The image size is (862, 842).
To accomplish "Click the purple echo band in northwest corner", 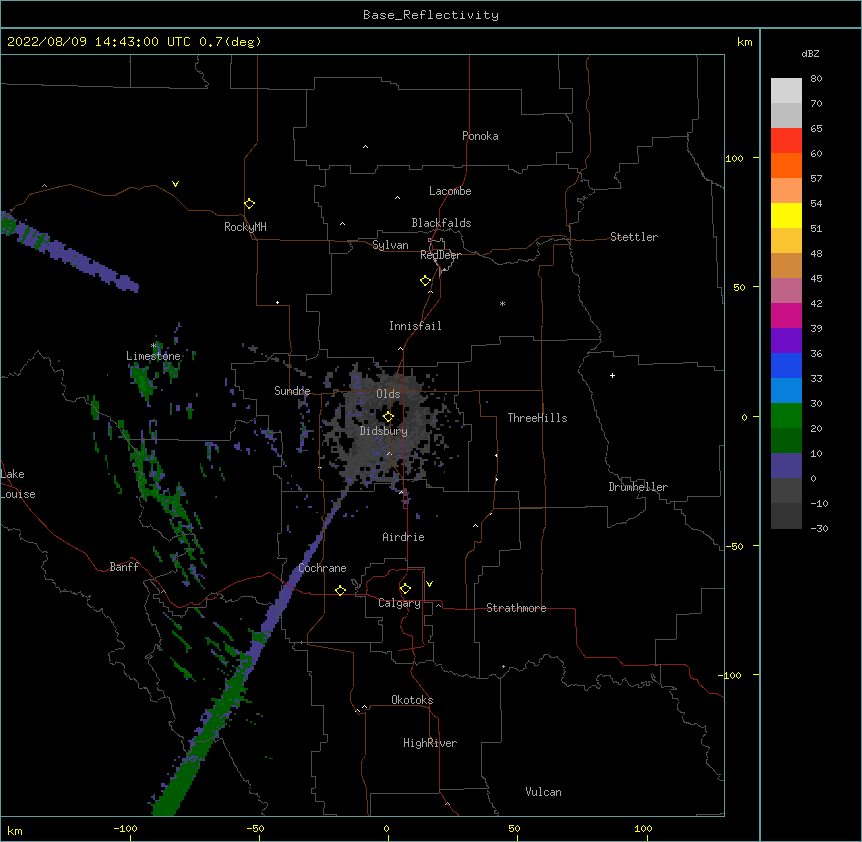I will click(69, 252).
